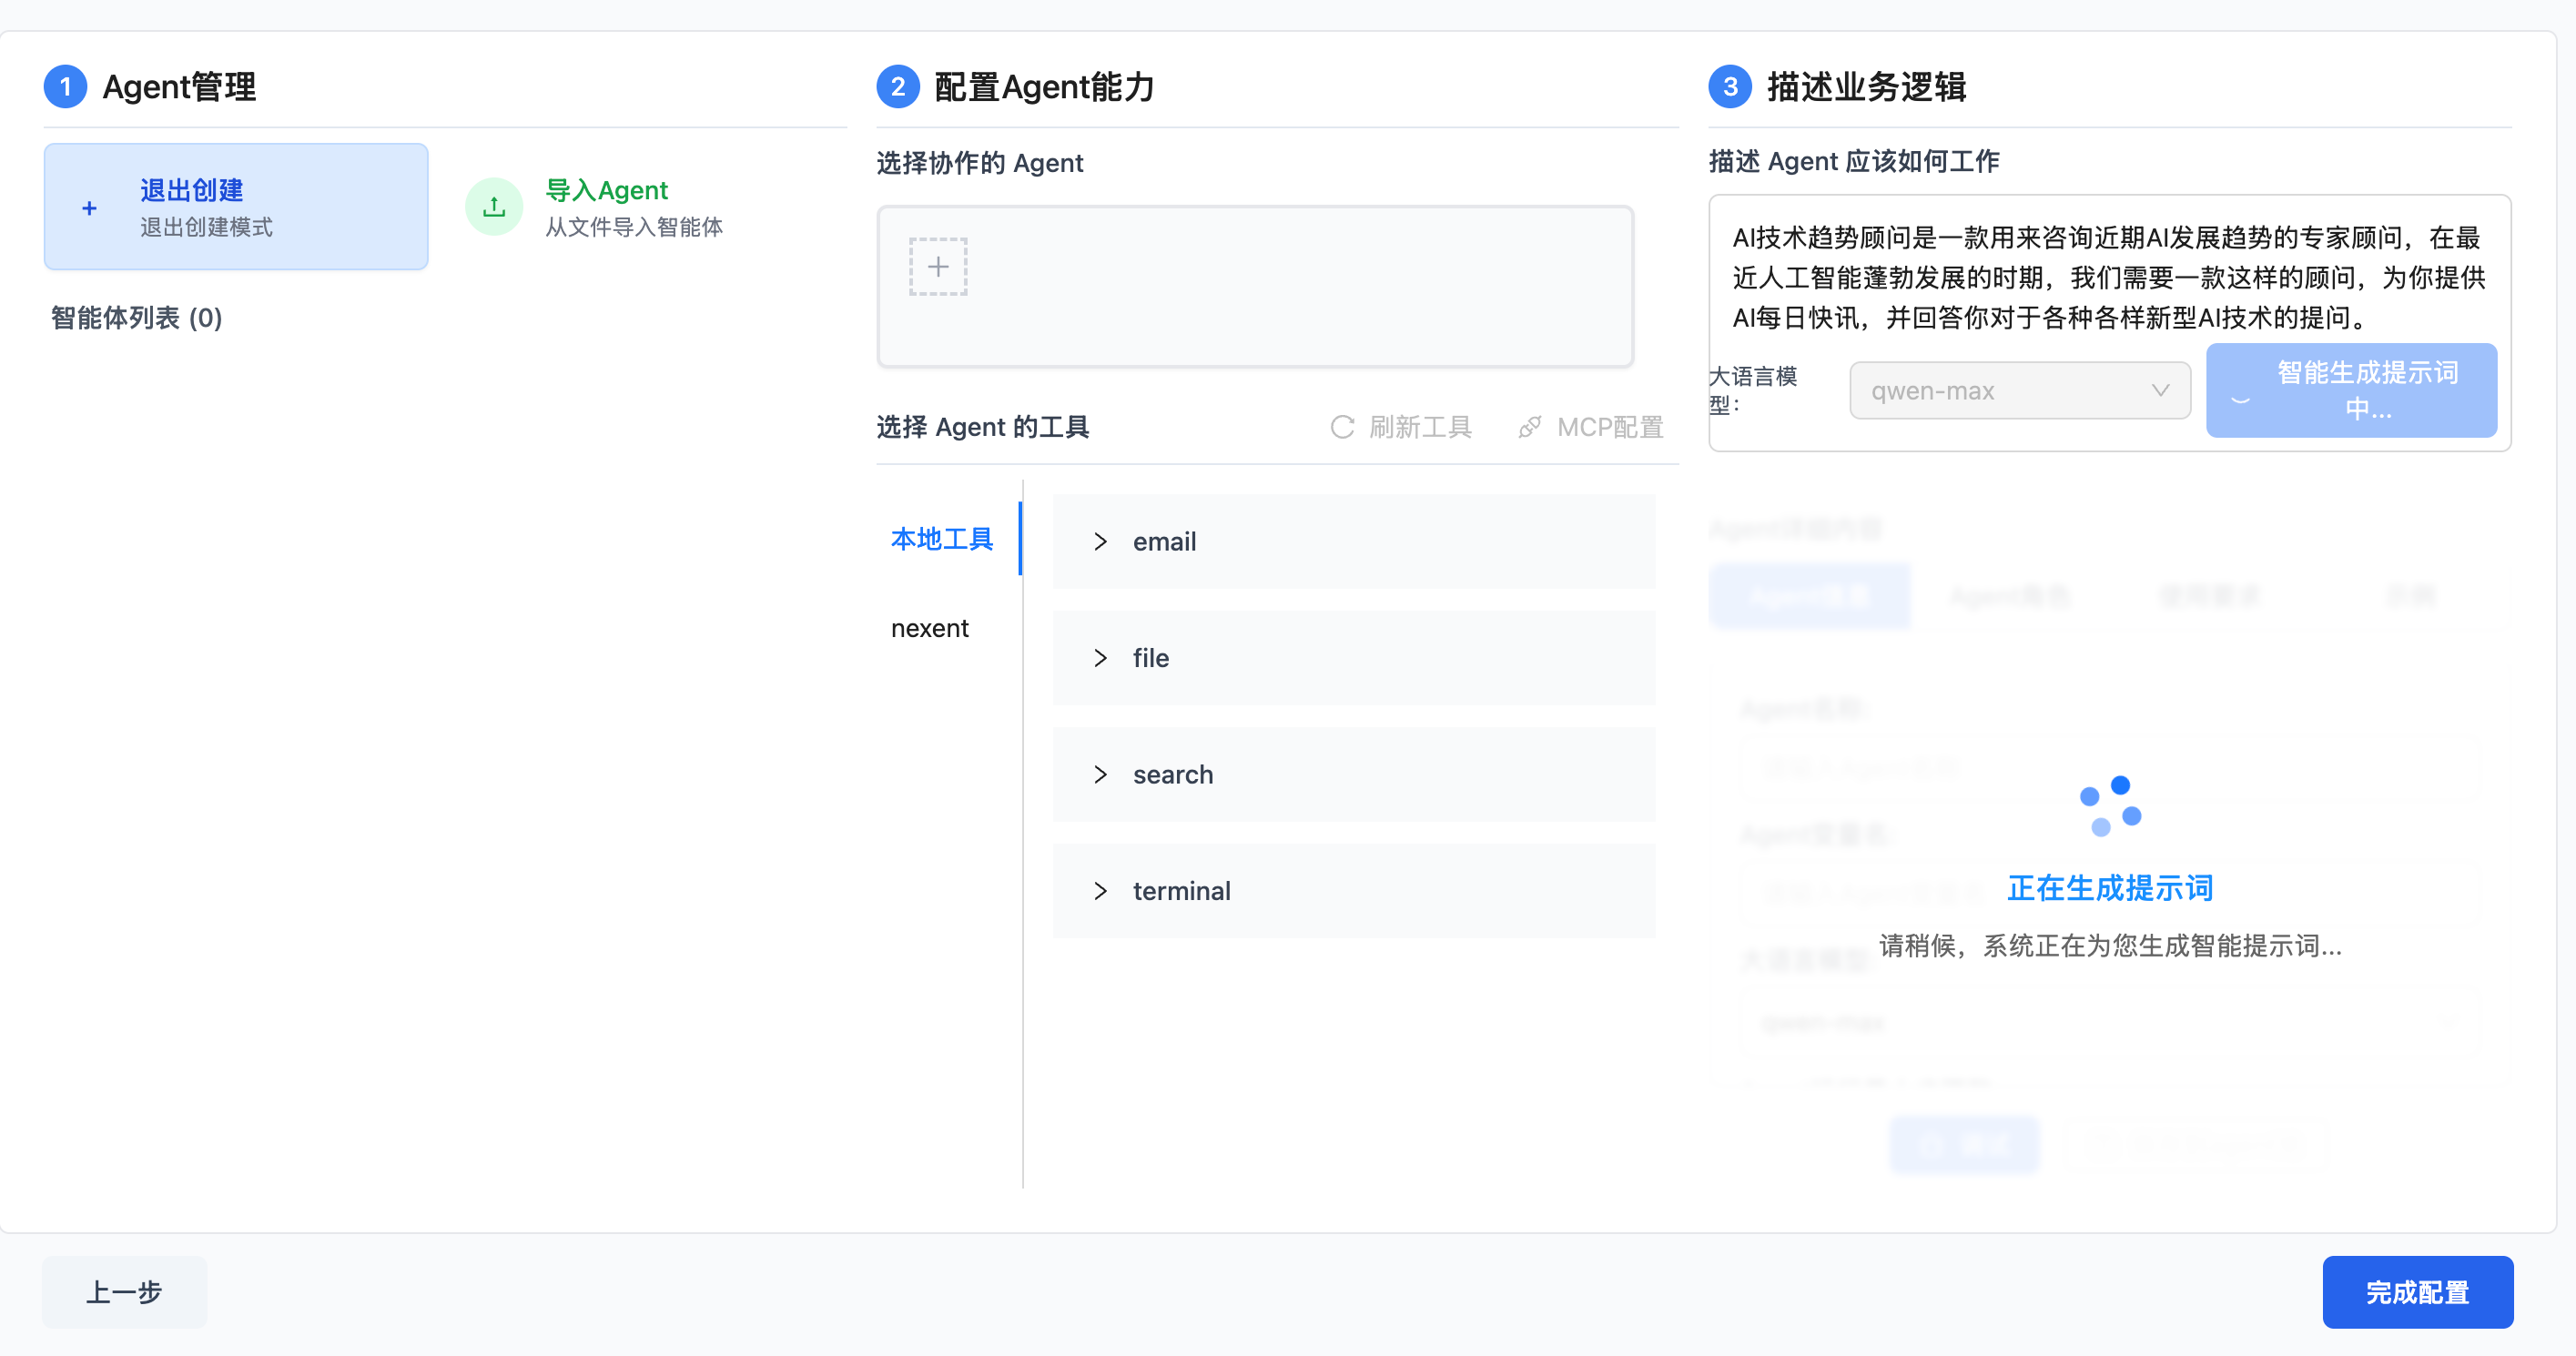
Task: Expand the search tool group
Action: tap(1100, 775)
